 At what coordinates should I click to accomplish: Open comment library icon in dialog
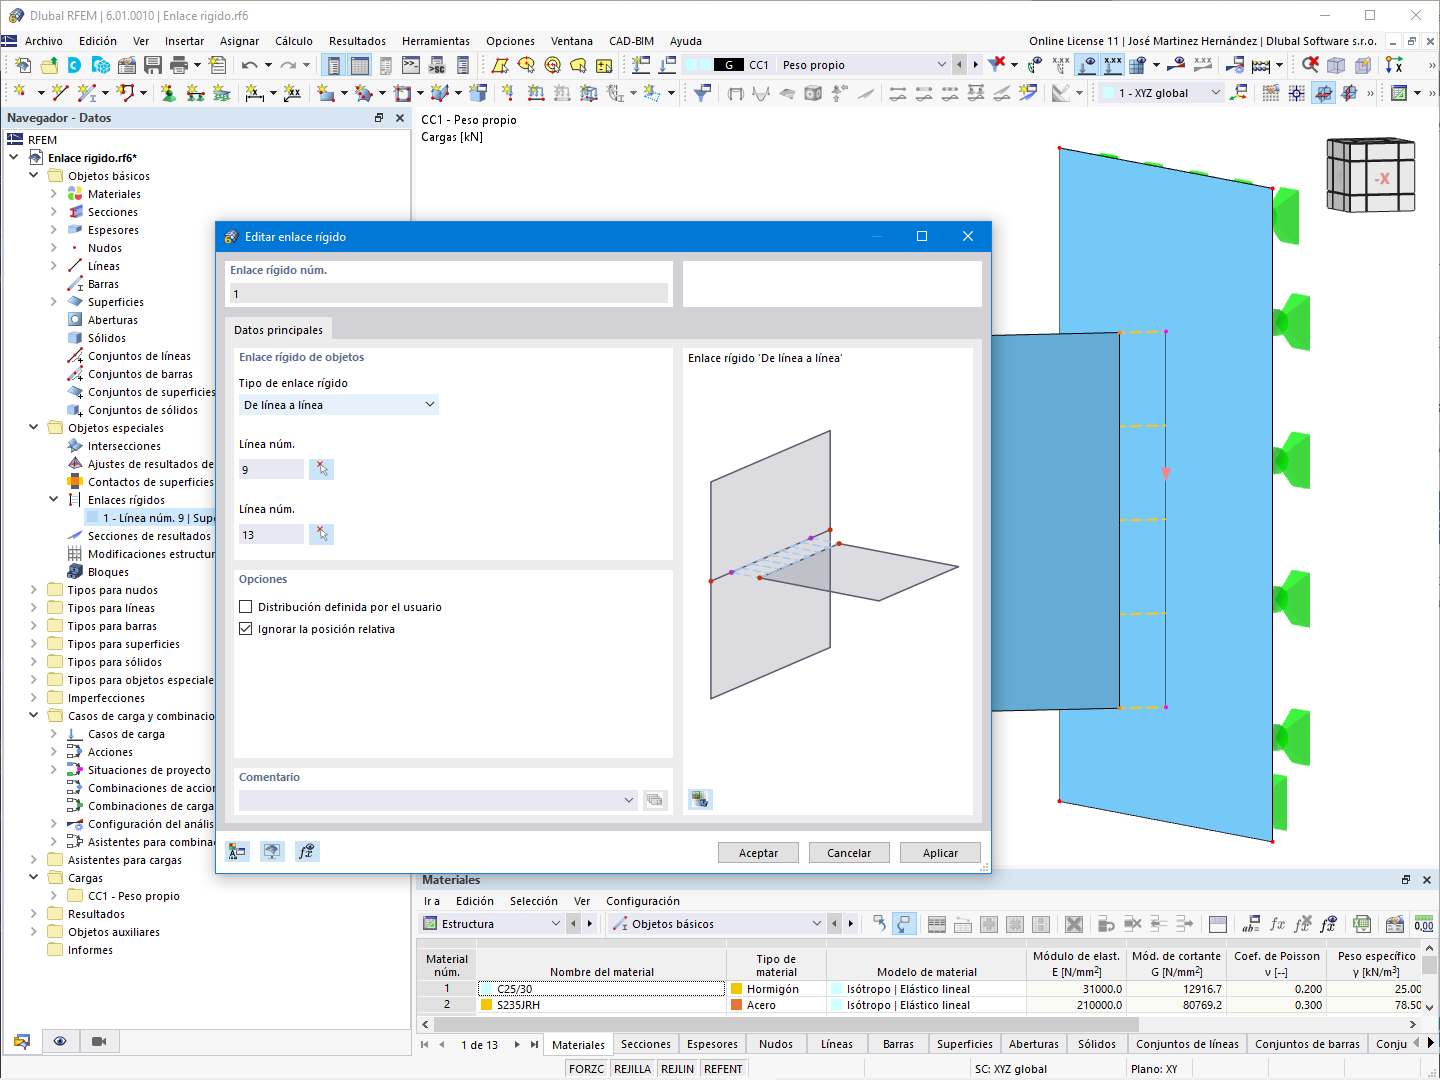click(x=655, y=800)
